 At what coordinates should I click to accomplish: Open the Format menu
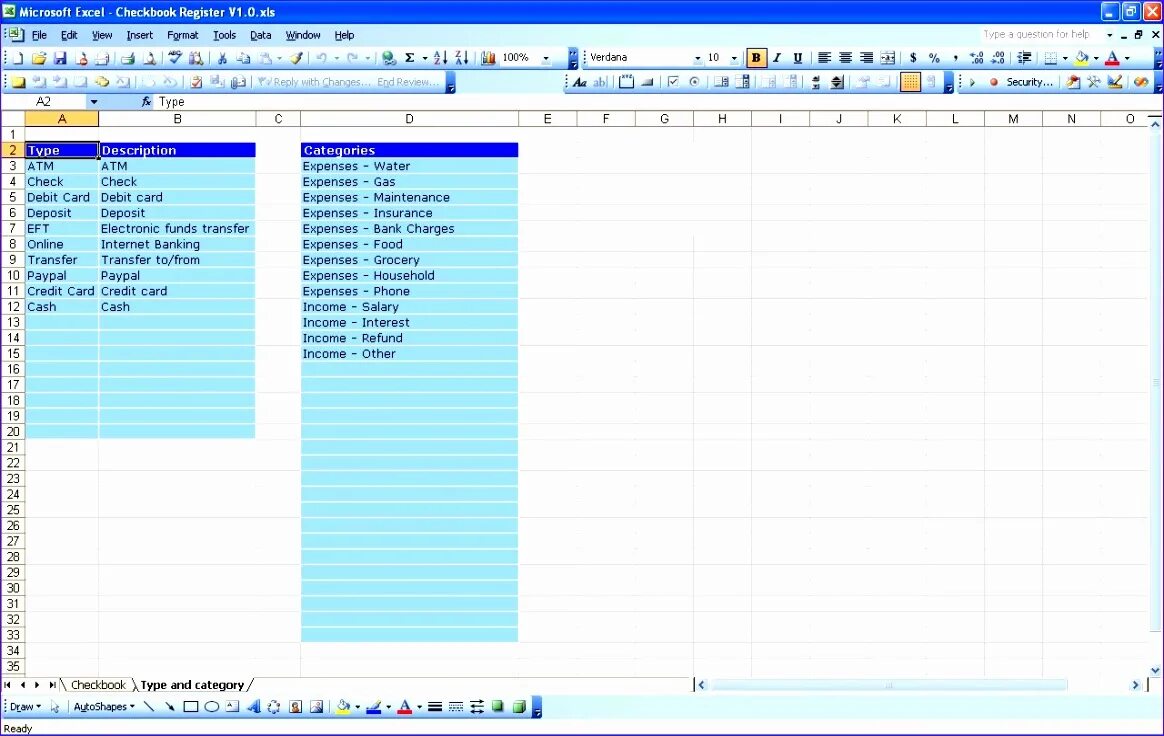[183, 35]
